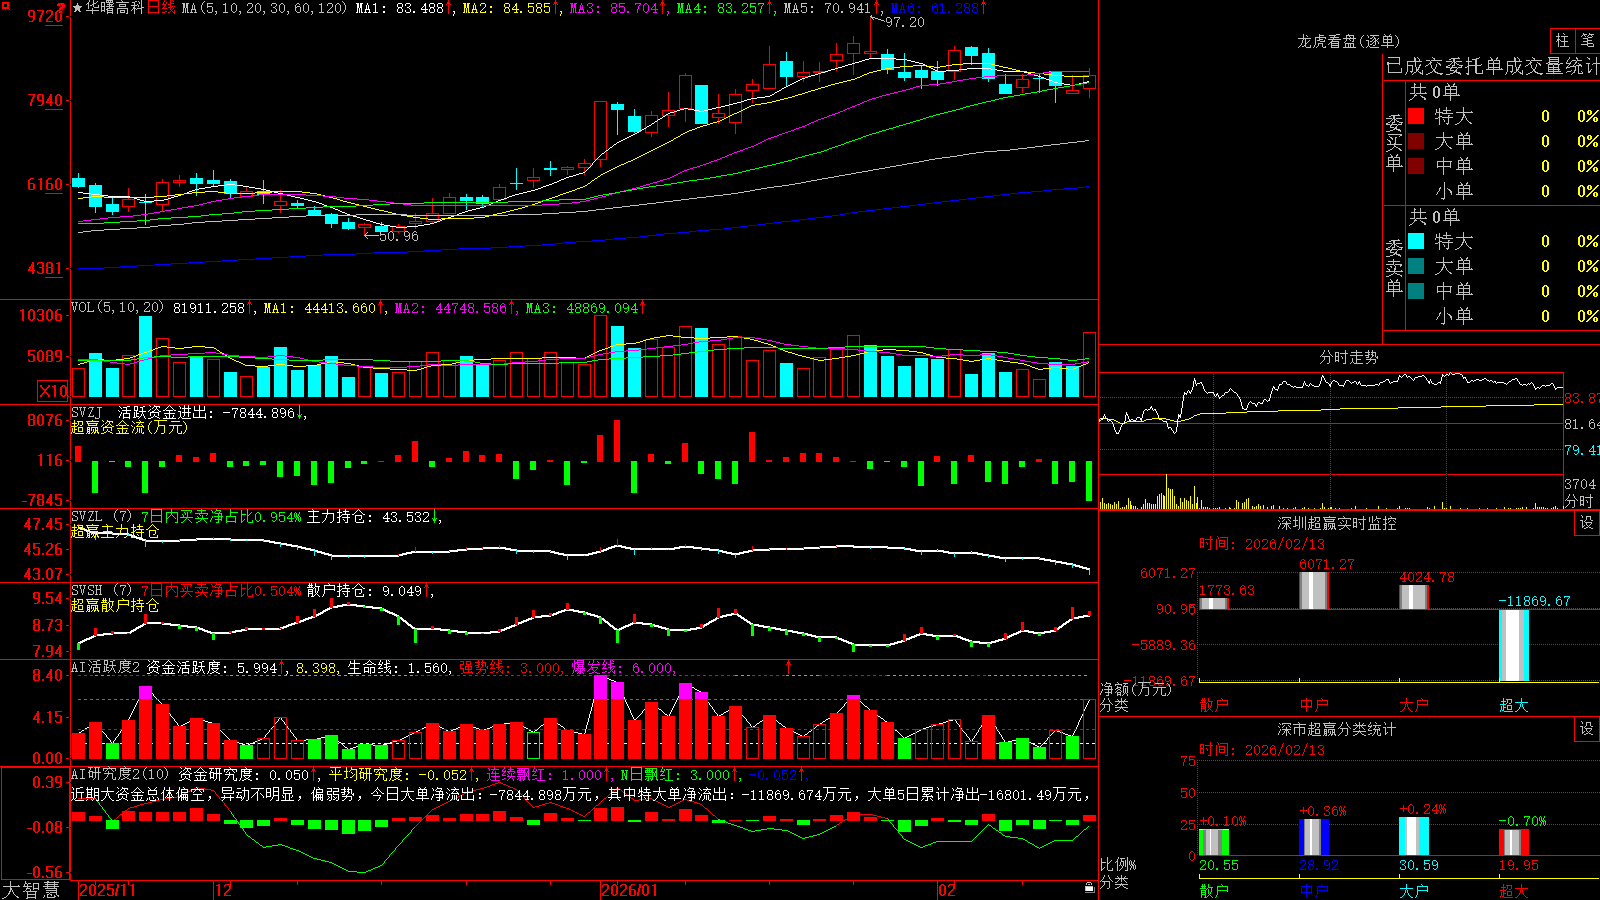Click the 大智慧 logo in the bottom-left corner

(x=31, y=890)
